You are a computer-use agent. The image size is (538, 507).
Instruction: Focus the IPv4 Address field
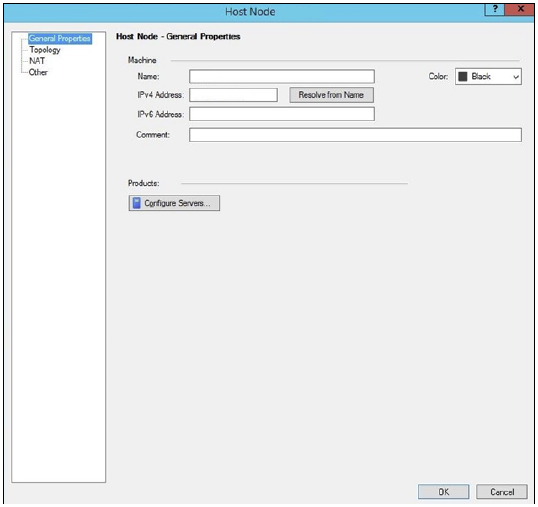click(x=233, y=95)
